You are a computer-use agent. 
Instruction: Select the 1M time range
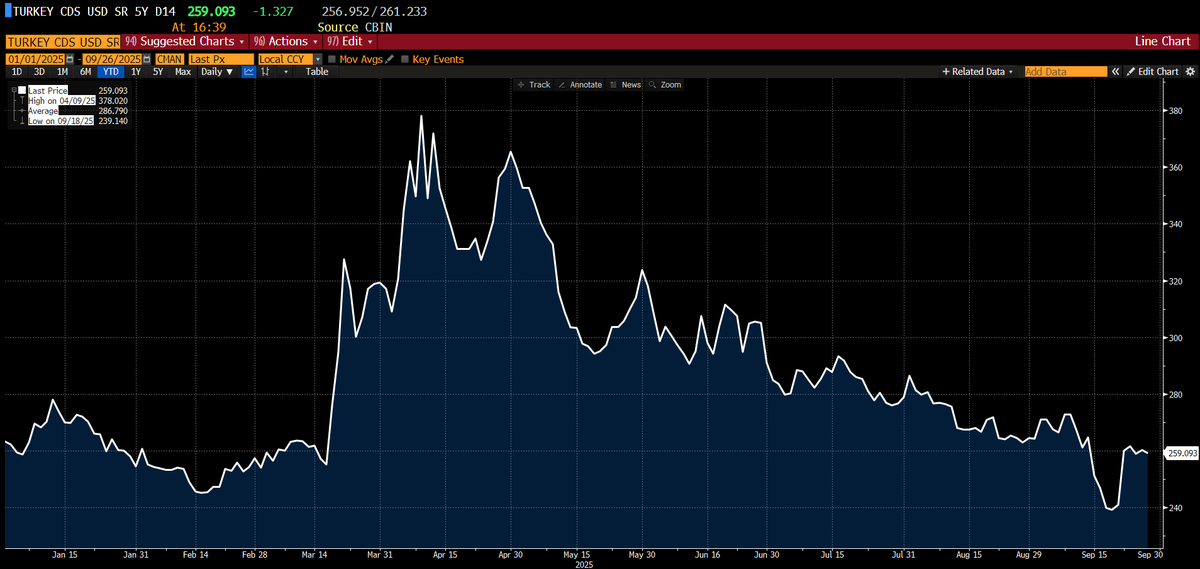[x=62, y=72]
